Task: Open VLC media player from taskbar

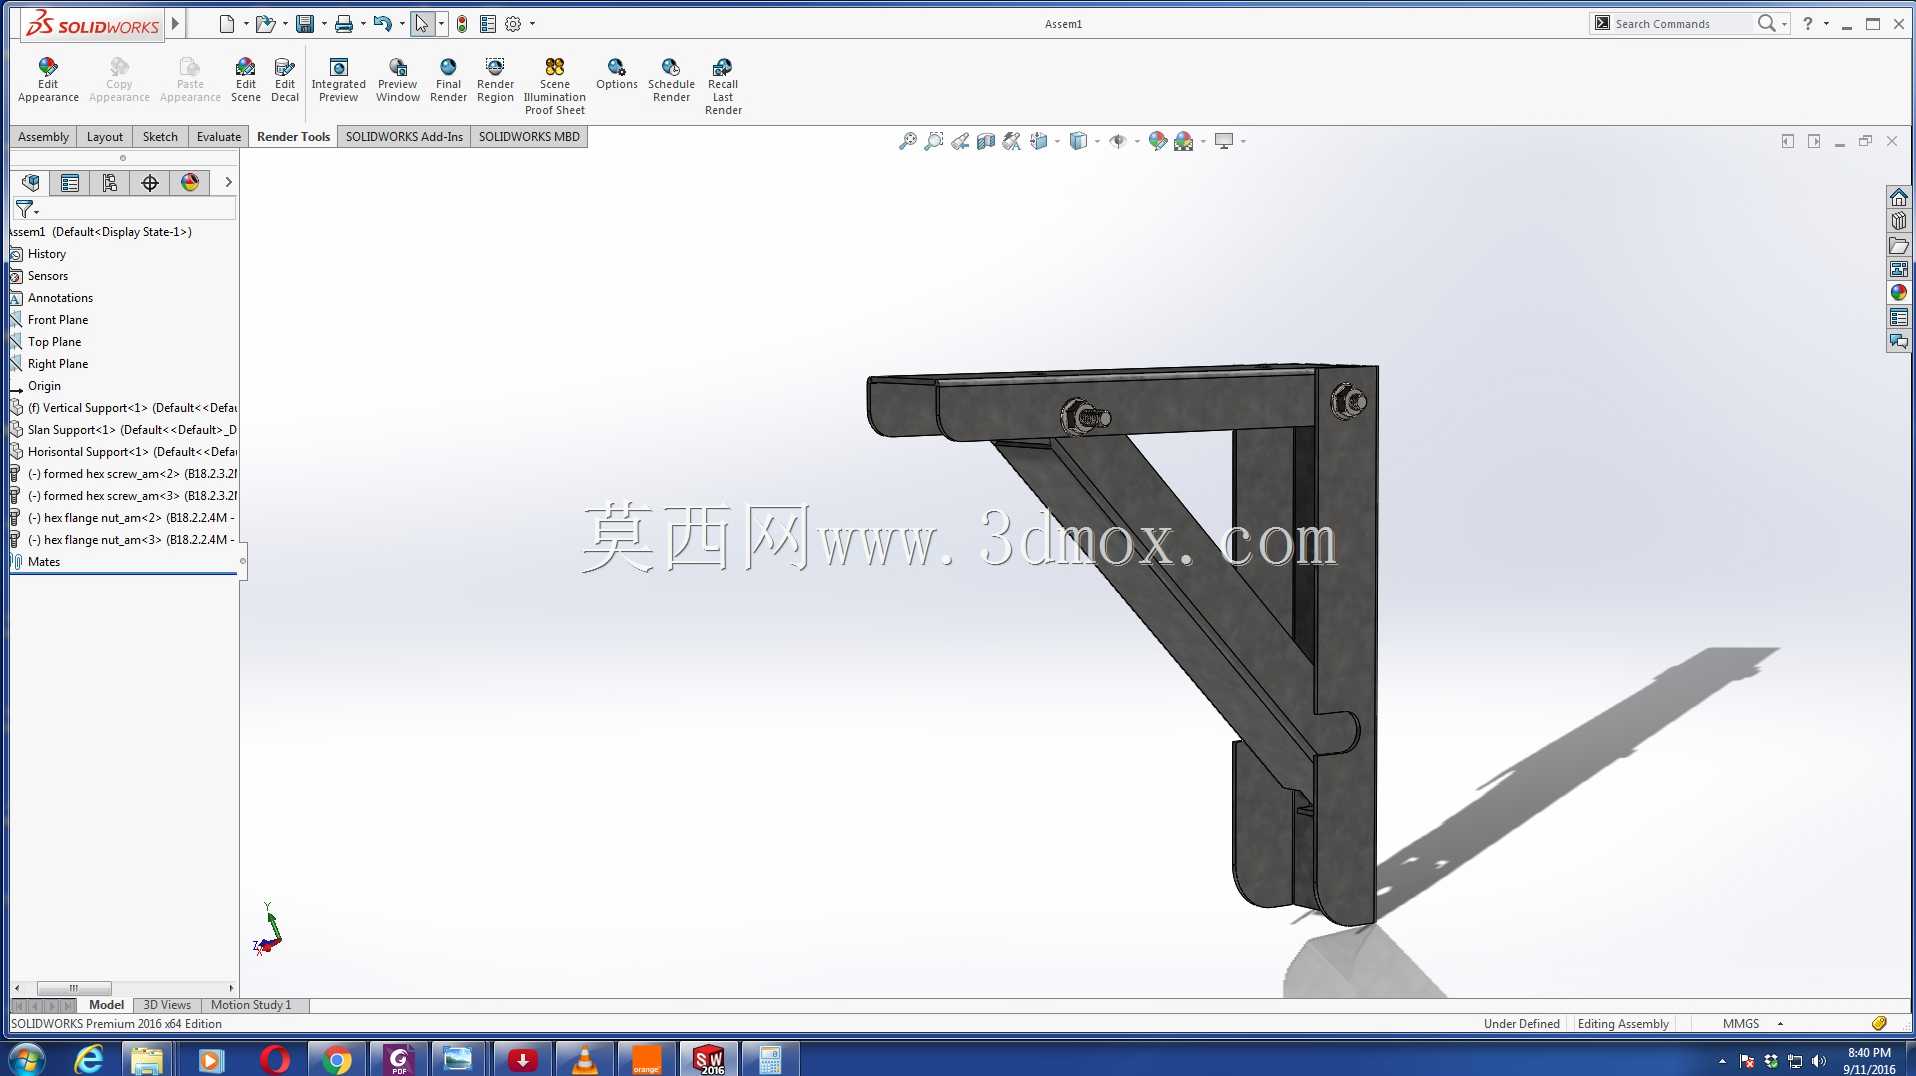Action: [x=584, y=1060]
